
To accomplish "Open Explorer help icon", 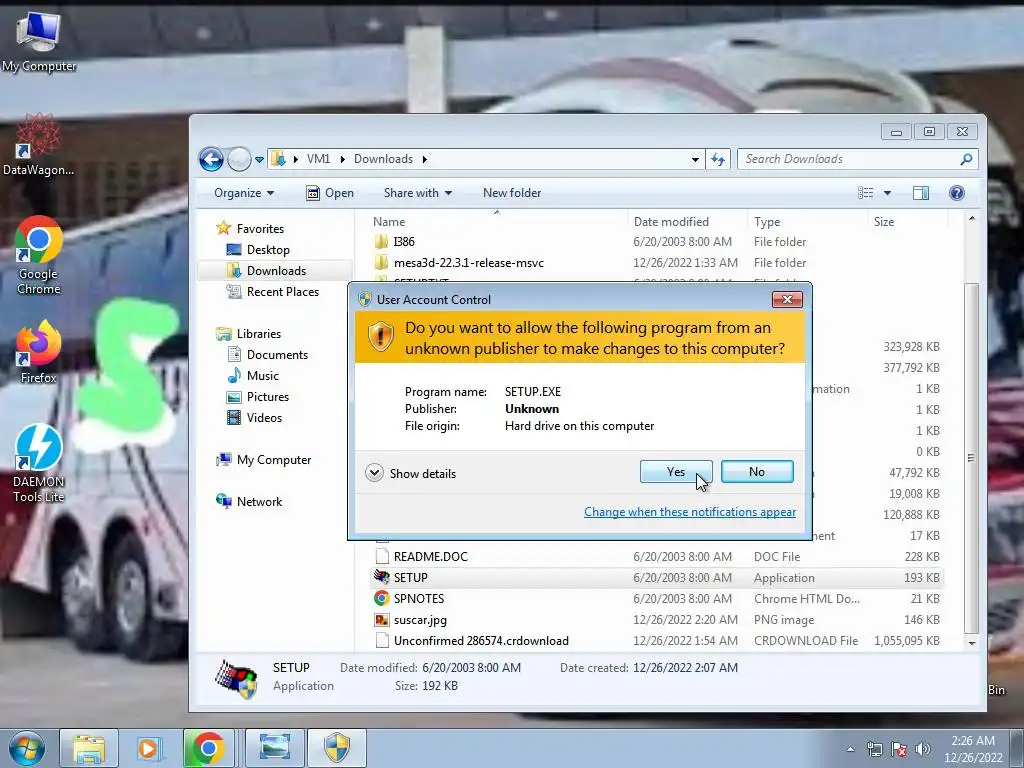I will (x=957, y=193).
